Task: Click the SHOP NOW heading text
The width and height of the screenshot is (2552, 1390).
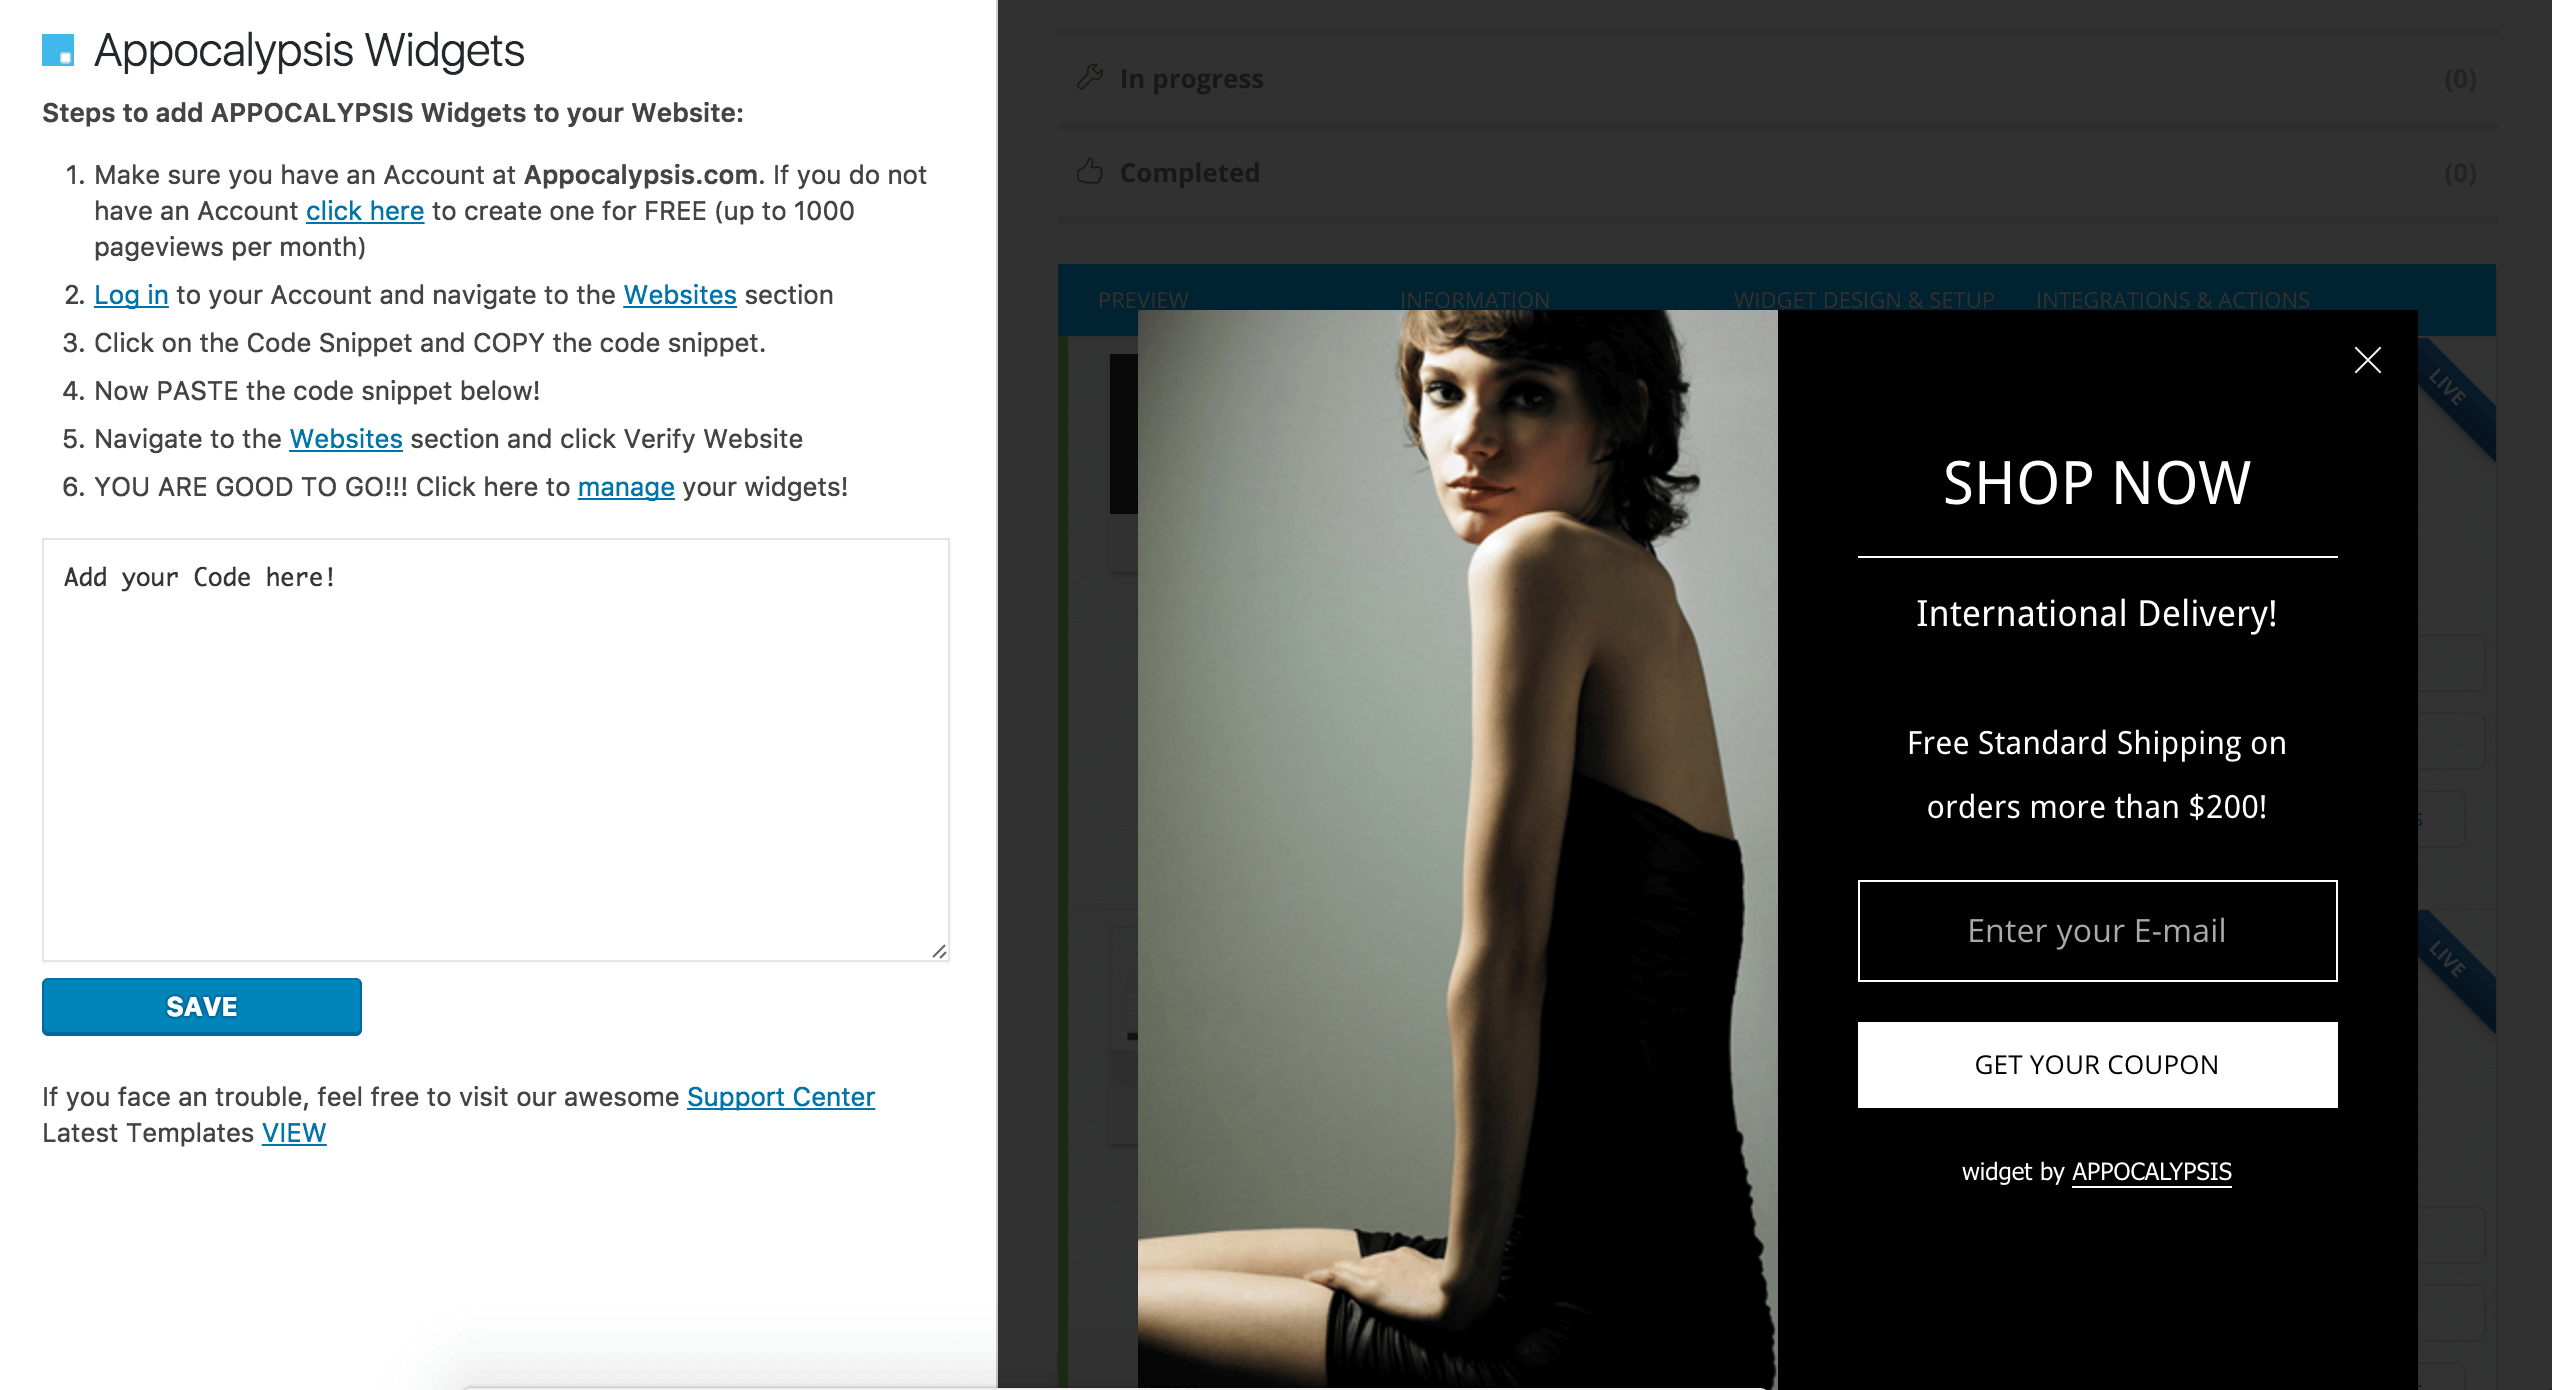Action: [2097, 484]
